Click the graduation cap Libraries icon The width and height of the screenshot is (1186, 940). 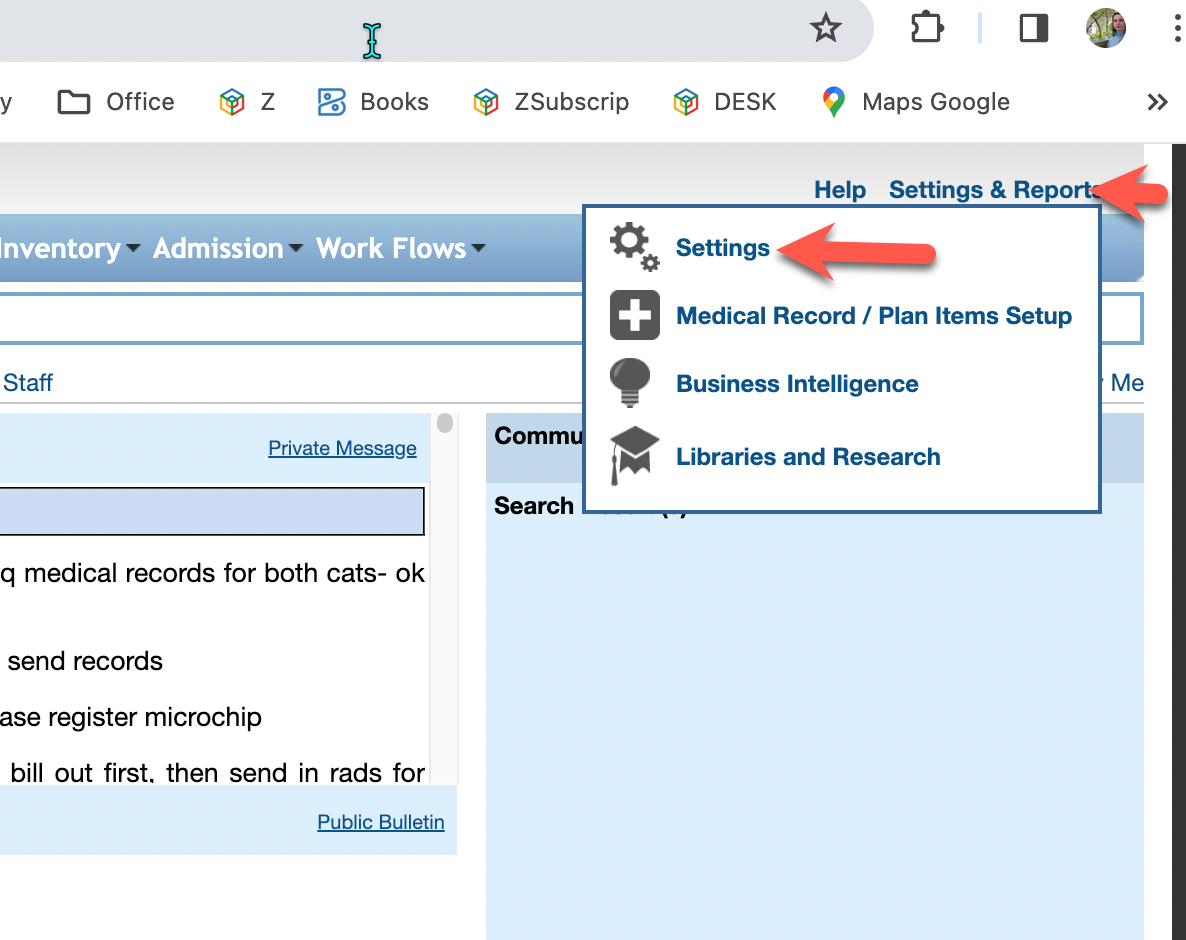coord(634,455)
